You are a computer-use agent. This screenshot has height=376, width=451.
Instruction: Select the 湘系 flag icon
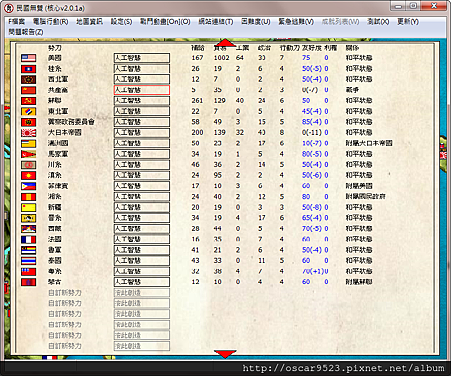click(x=28, y=197)
